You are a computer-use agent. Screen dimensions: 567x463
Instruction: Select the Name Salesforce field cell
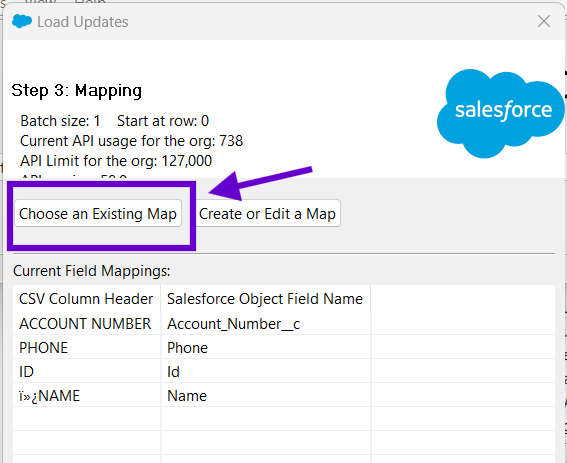point(266,395)
